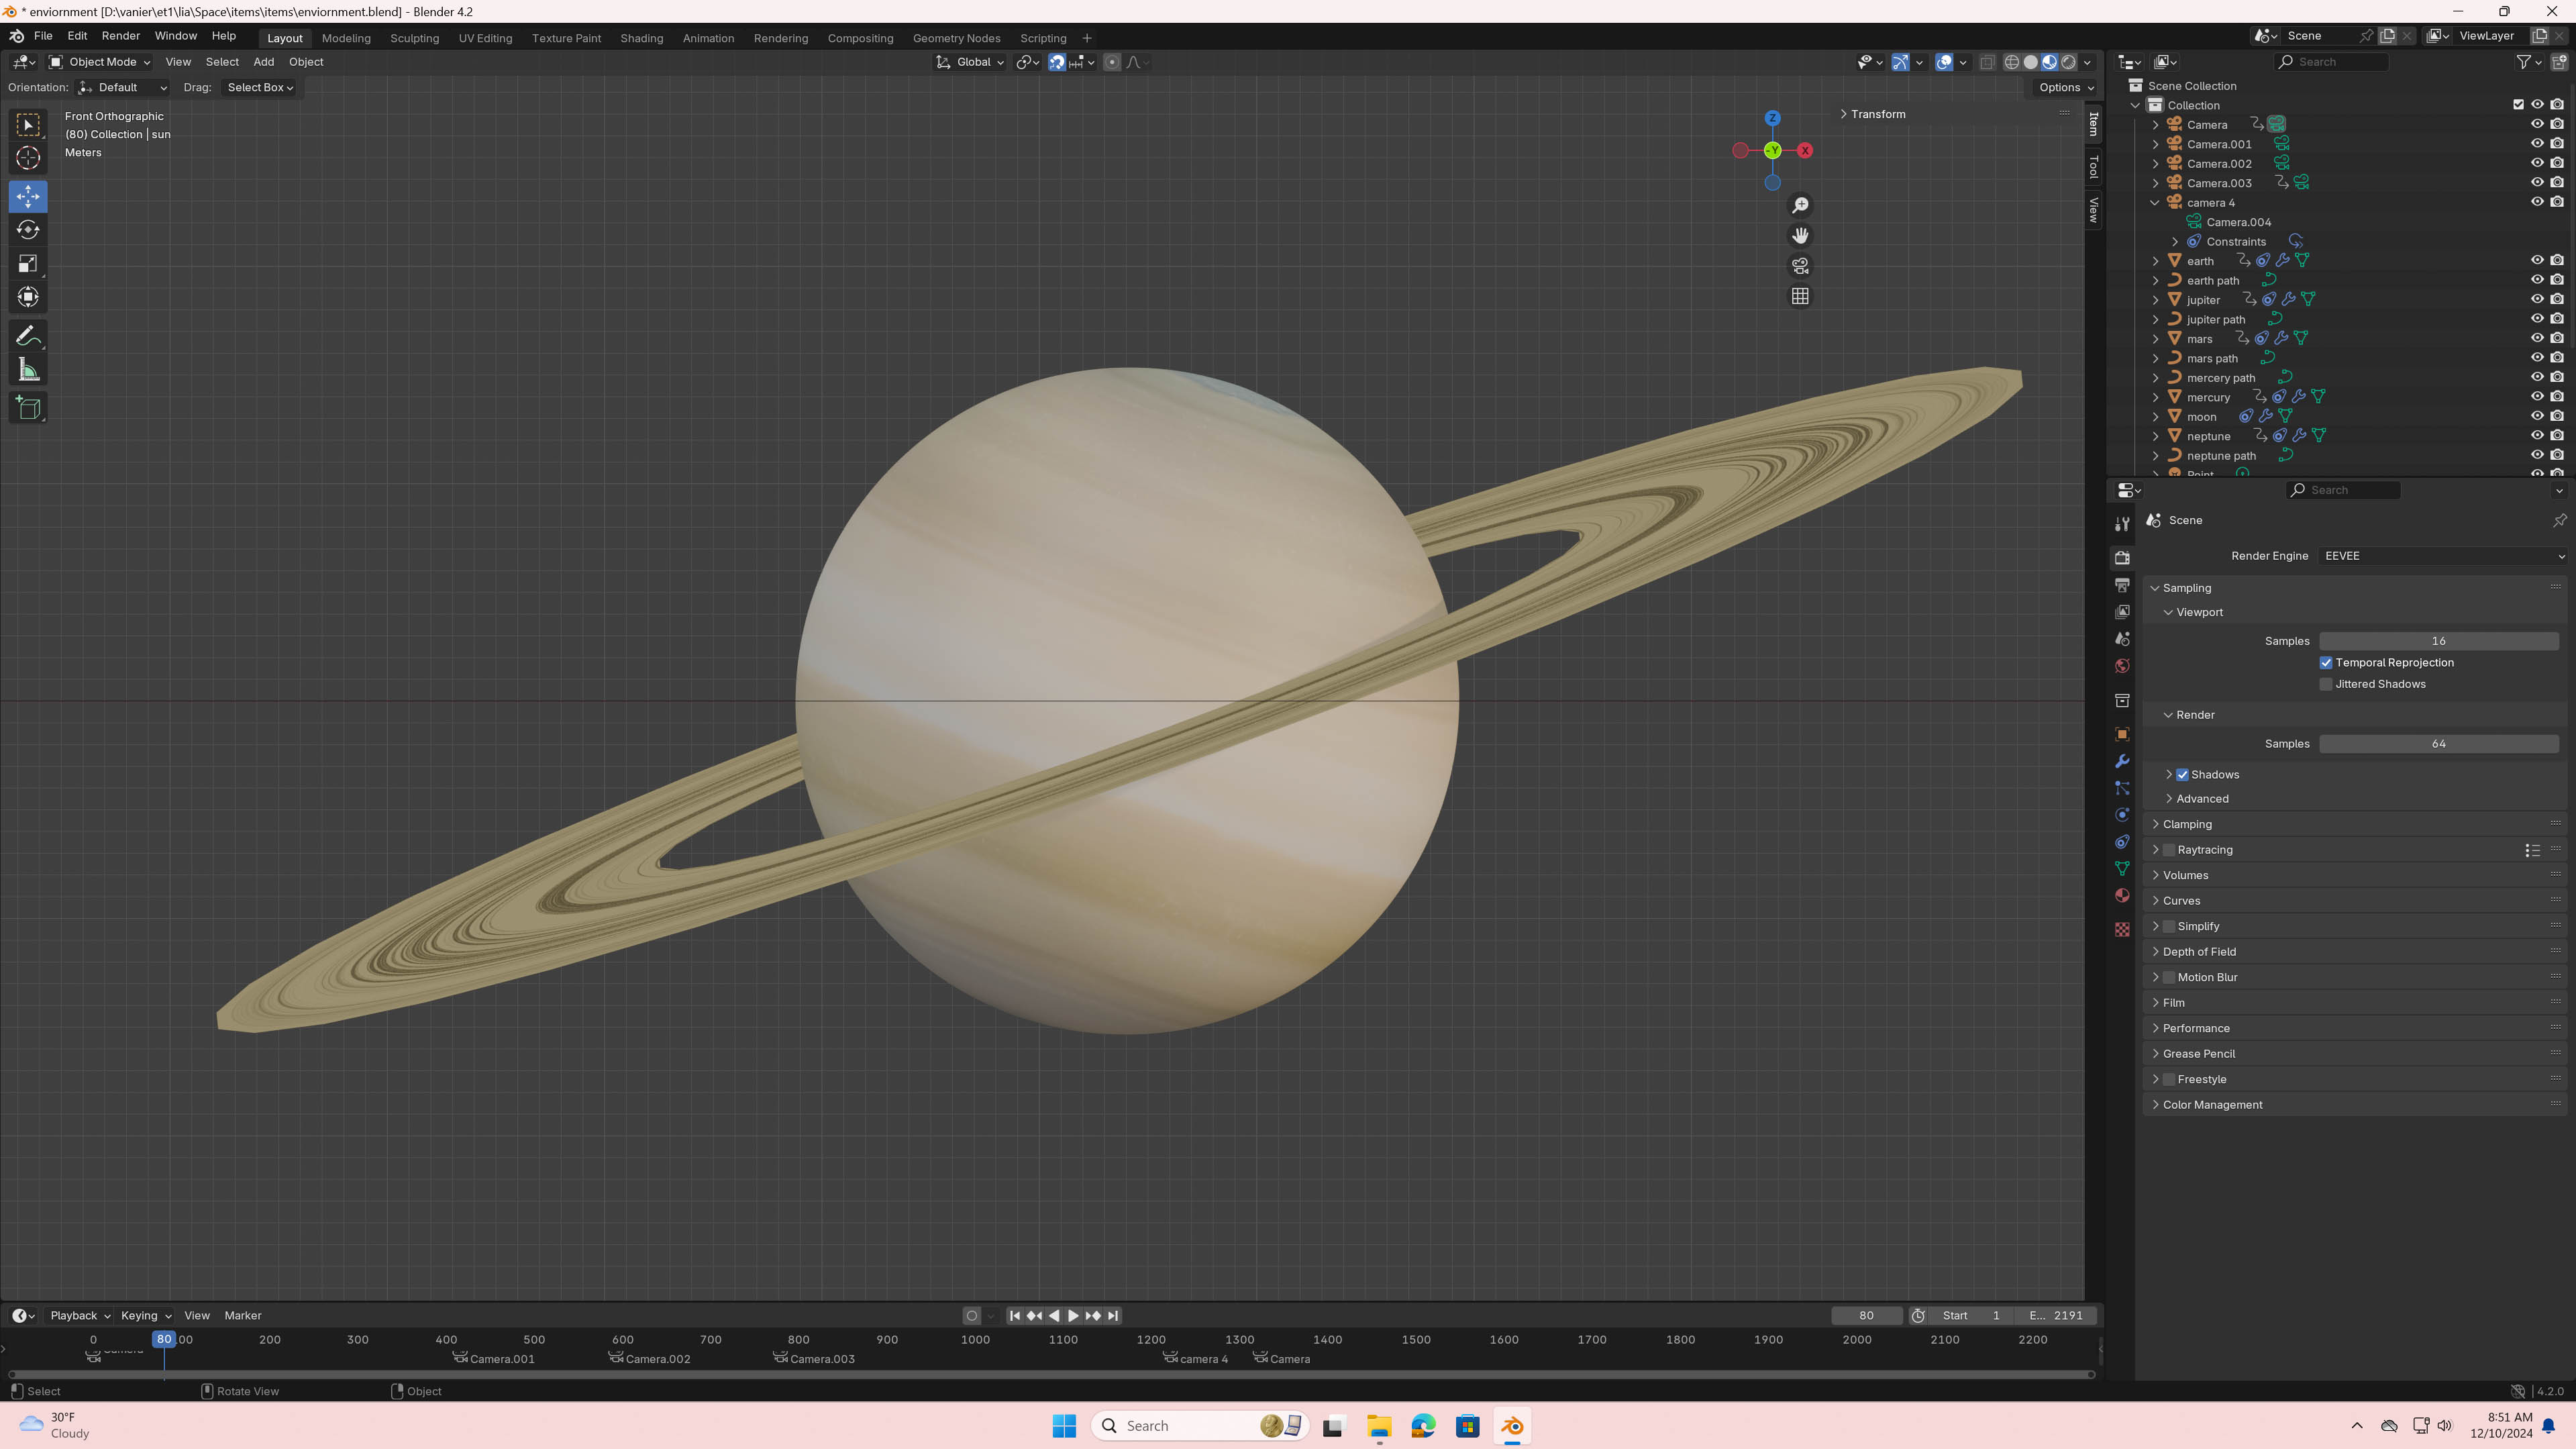This screenshot has width=2576, height=1449.
Task: Select the Rotate tool in toolbar
Action: [x=28, y=230]
